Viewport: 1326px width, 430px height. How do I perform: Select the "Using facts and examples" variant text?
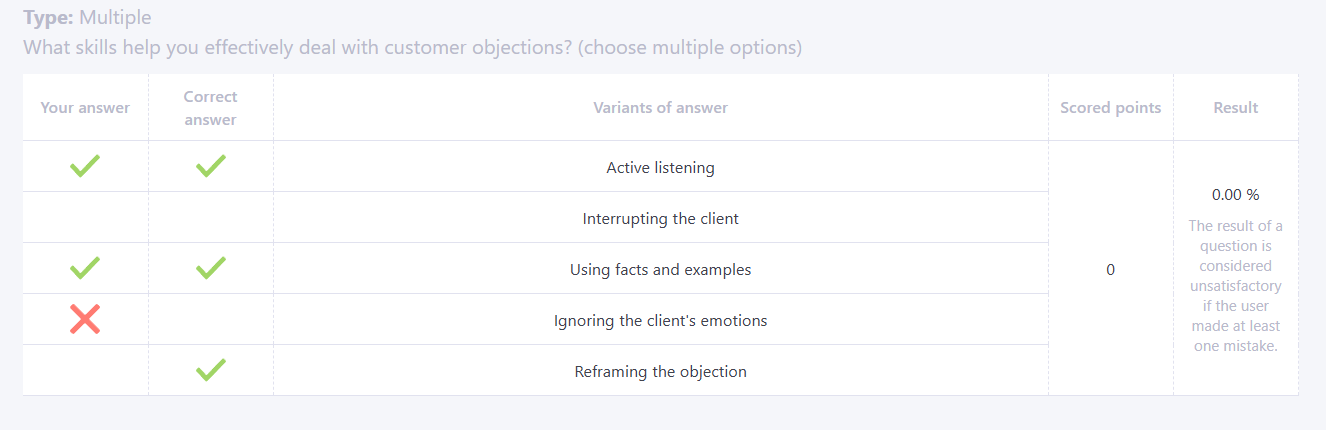(x=660, y=270)
